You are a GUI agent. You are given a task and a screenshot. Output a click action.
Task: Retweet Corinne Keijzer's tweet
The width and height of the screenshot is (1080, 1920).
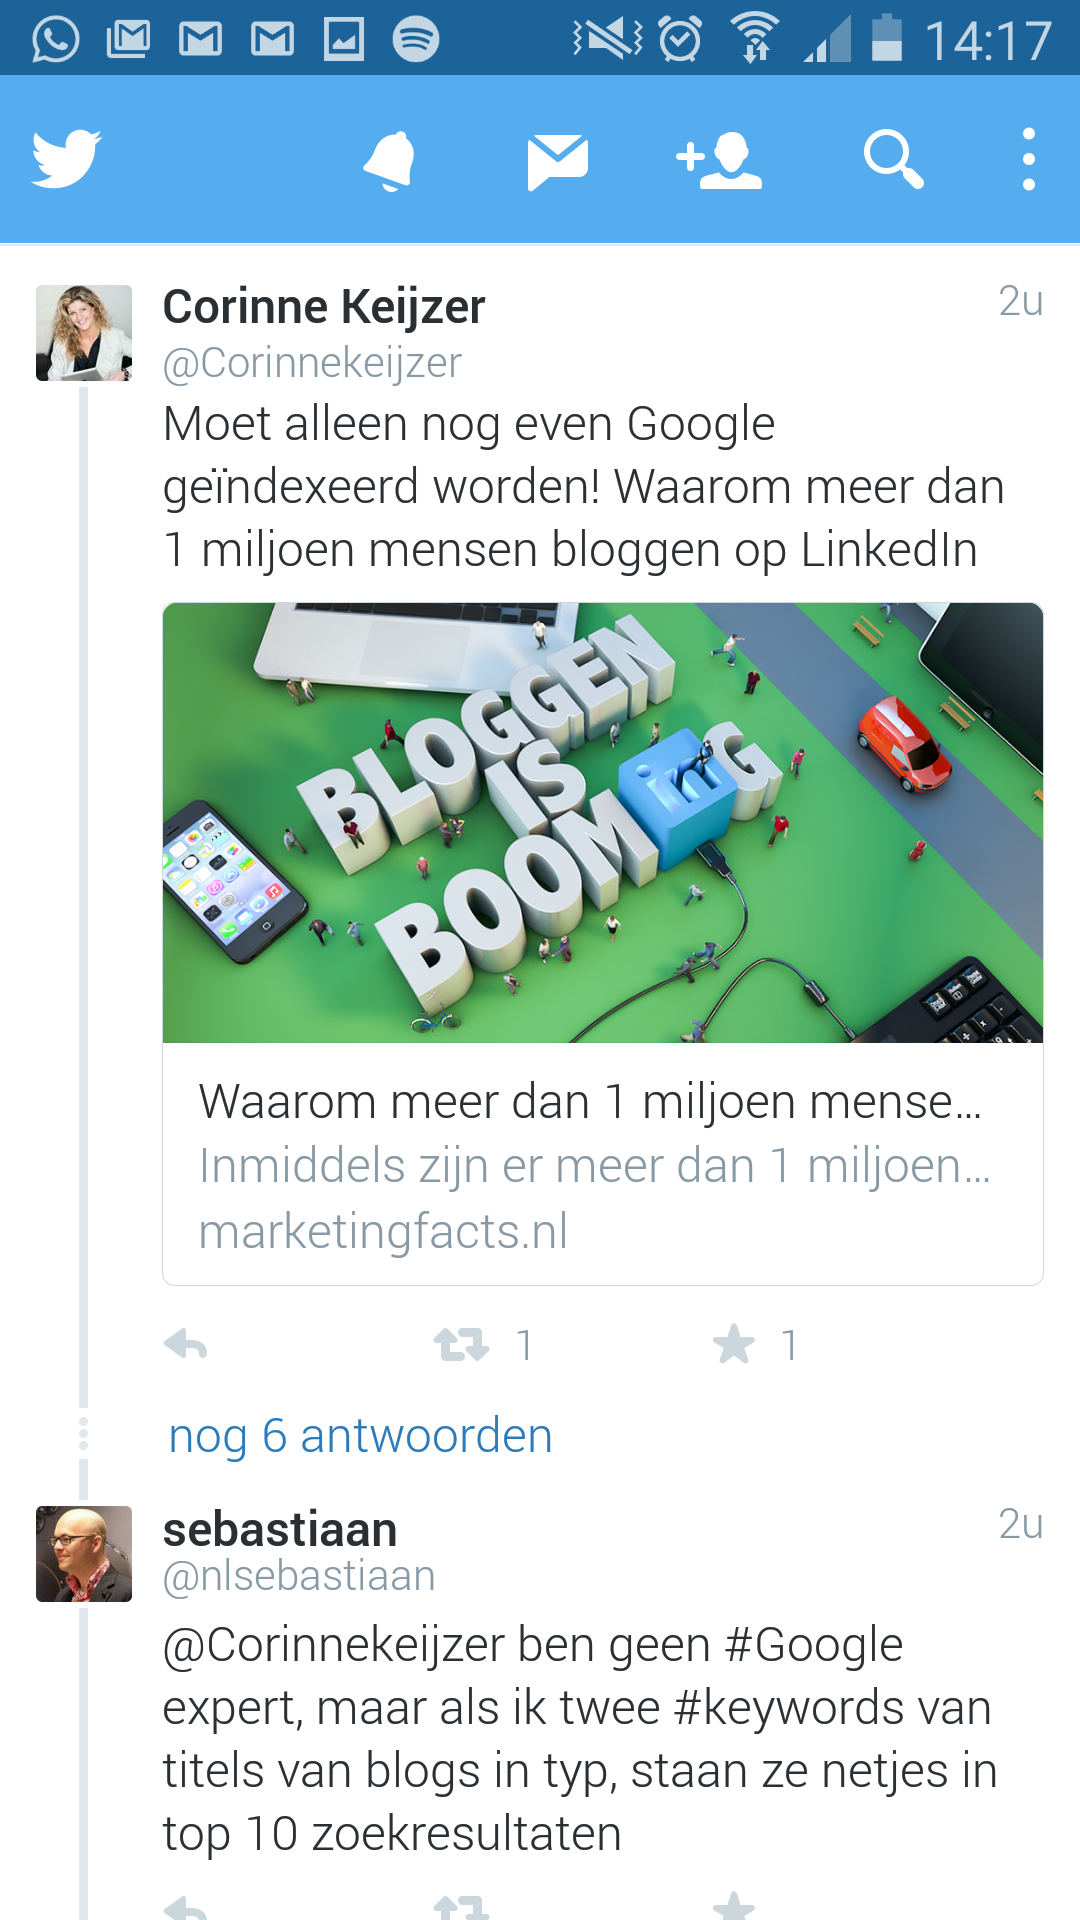461,1345
